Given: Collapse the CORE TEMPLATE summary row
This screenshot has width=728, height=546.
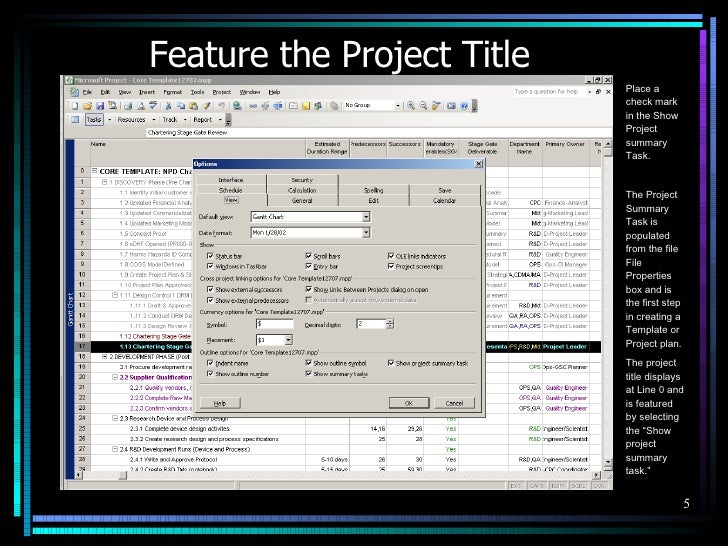Looking at the screenshot, I should click(94, 171).
